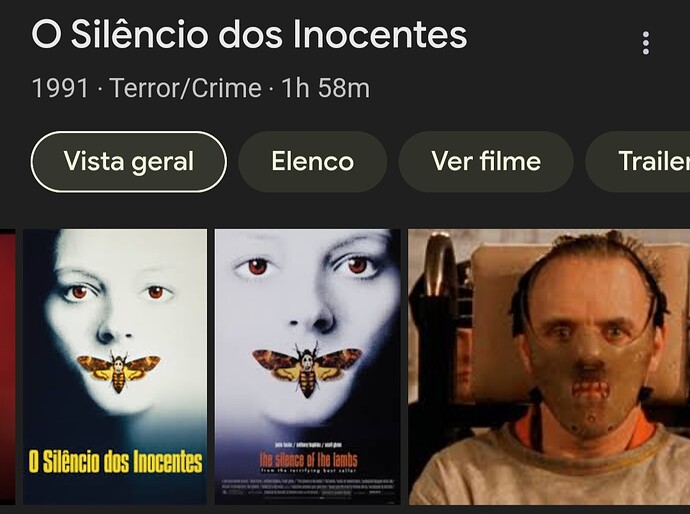Switch to the Elenco tab

click(x=312, y=162)
